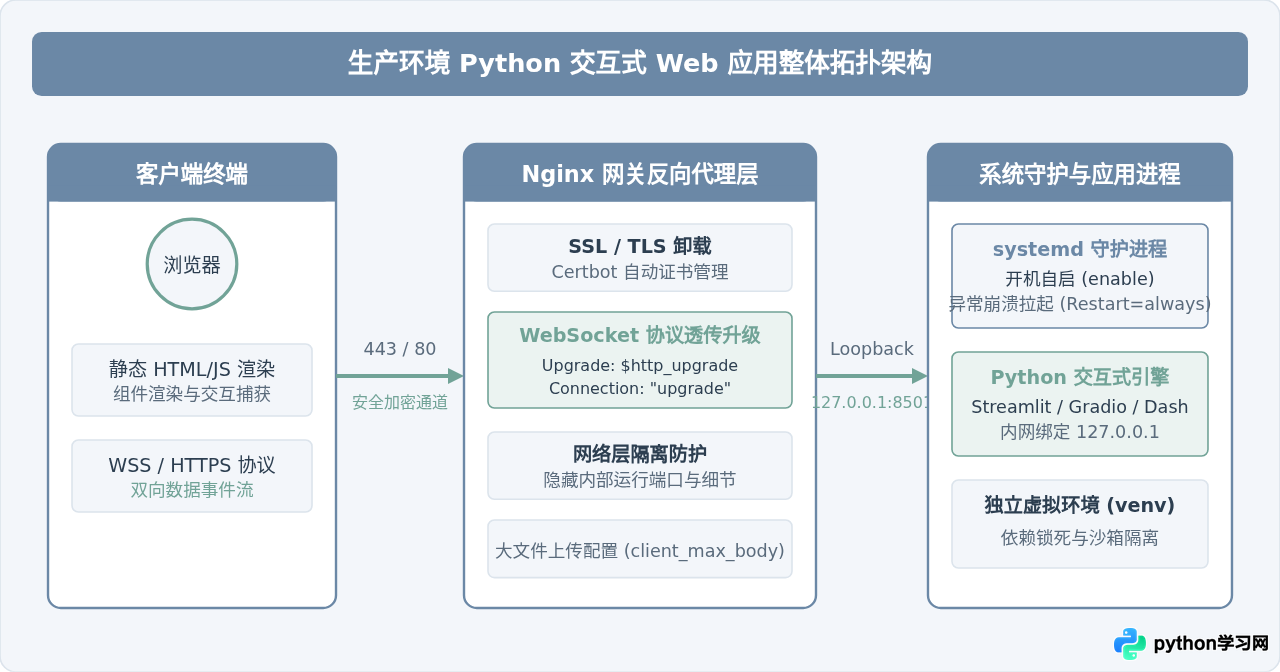Image resolution: width=1280 pixels, height=672 pixels.
Task: Click the text Streamlit / Gradio / Dash
Action: pyautogui.click(x=1080, y=407)
